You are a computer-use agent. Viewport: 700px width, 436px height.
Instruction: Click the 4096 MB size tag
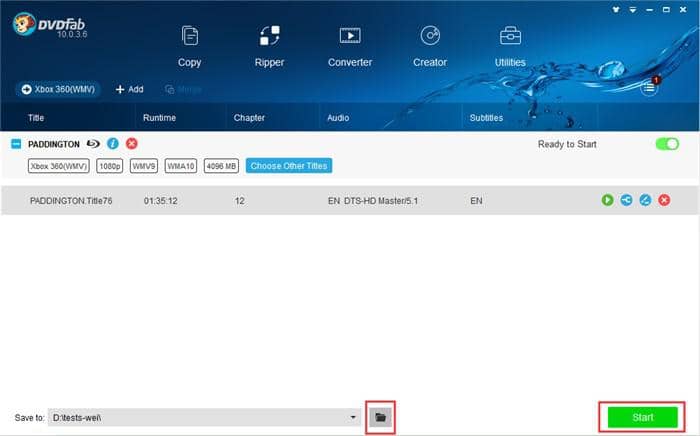tap(221, 166)
